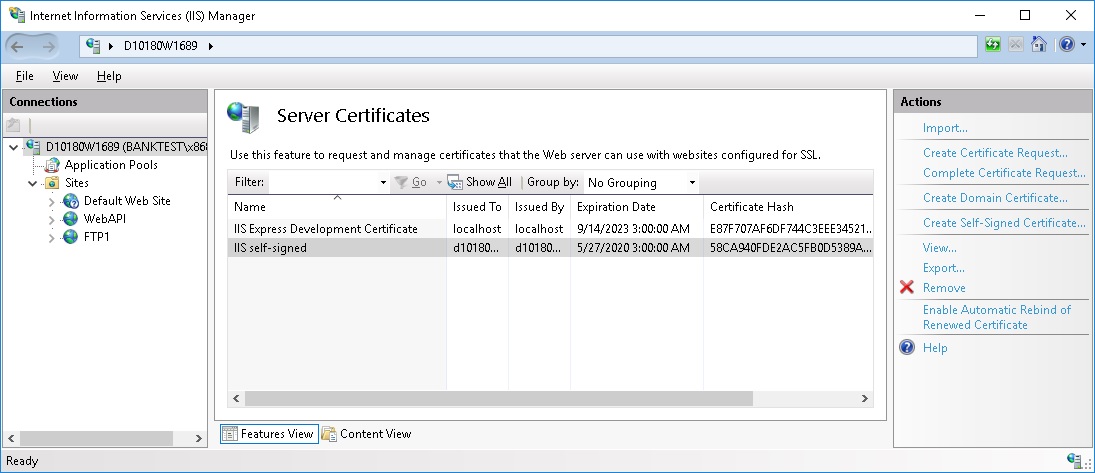Screen dimensions: 1095x473
Task: Click the Stop icon in toolbar
Action: [1015, 45]
